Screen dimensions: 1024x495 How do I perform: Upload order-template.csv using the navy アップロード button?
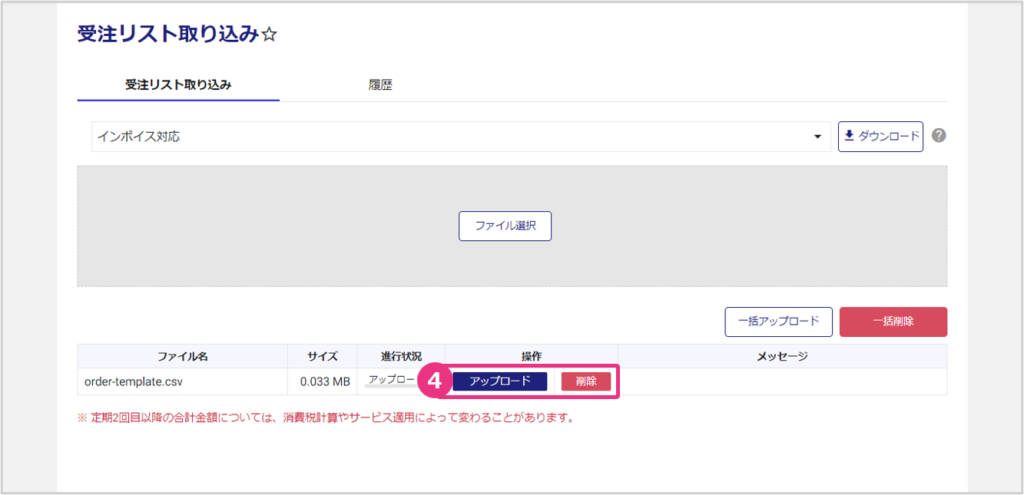[x=500, y=381]
